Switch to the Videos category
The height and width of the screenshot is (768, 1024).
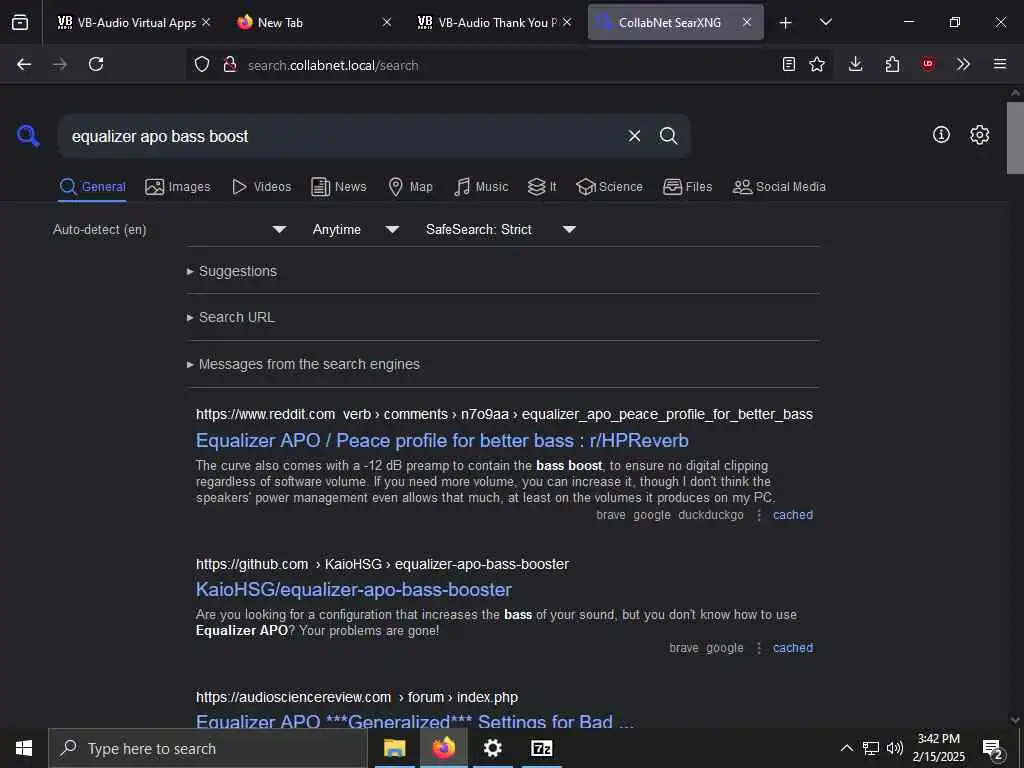tap(261, 187)
